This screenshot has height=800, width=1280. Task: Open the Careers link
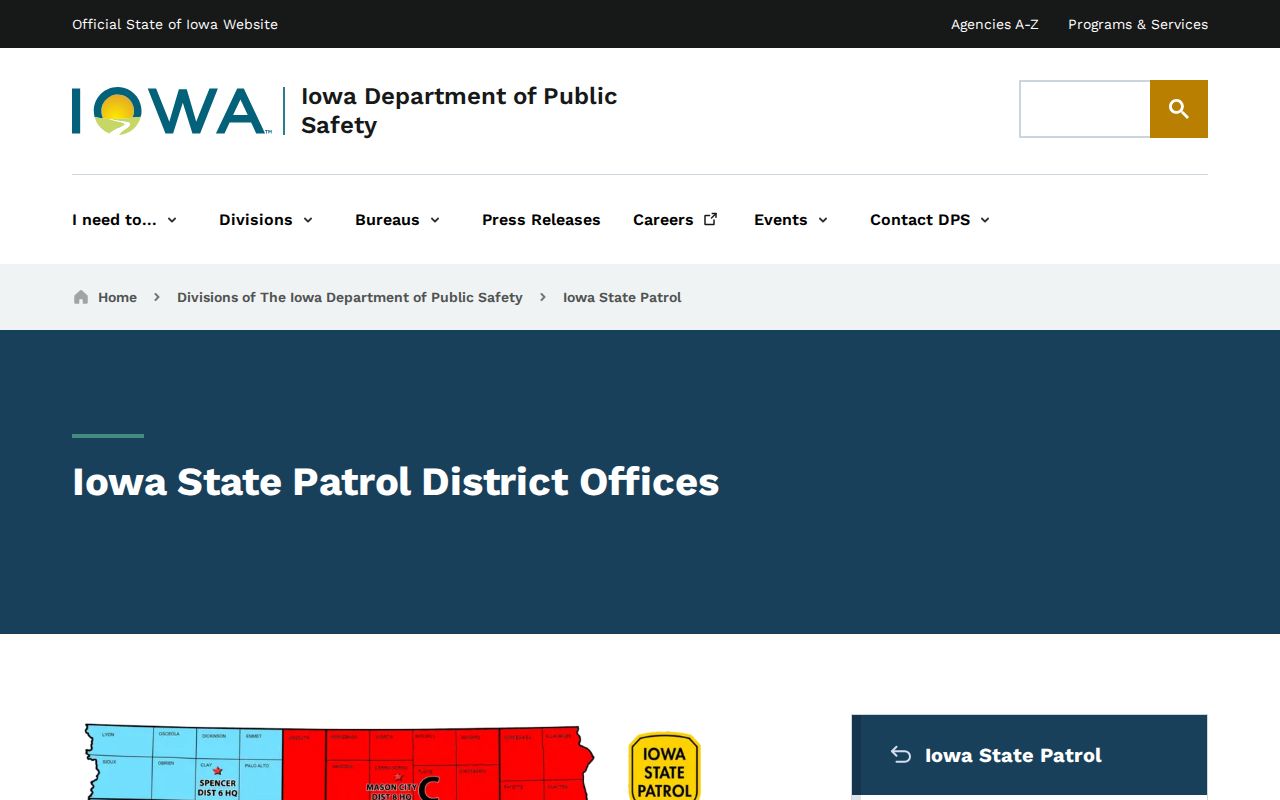click(663, 220)
